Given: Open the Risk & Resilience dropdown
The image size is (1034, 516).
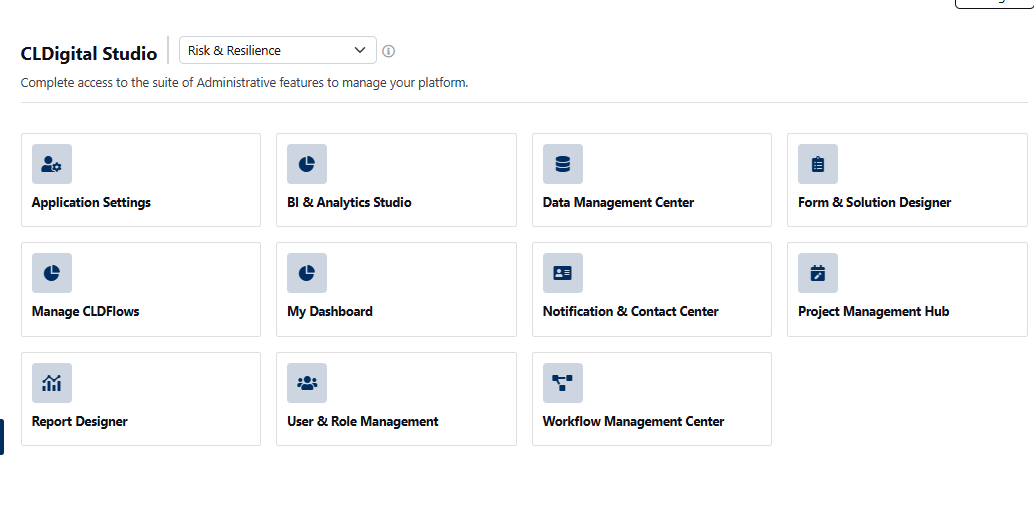Looking at the screenshot, I should tap(270, 50).
